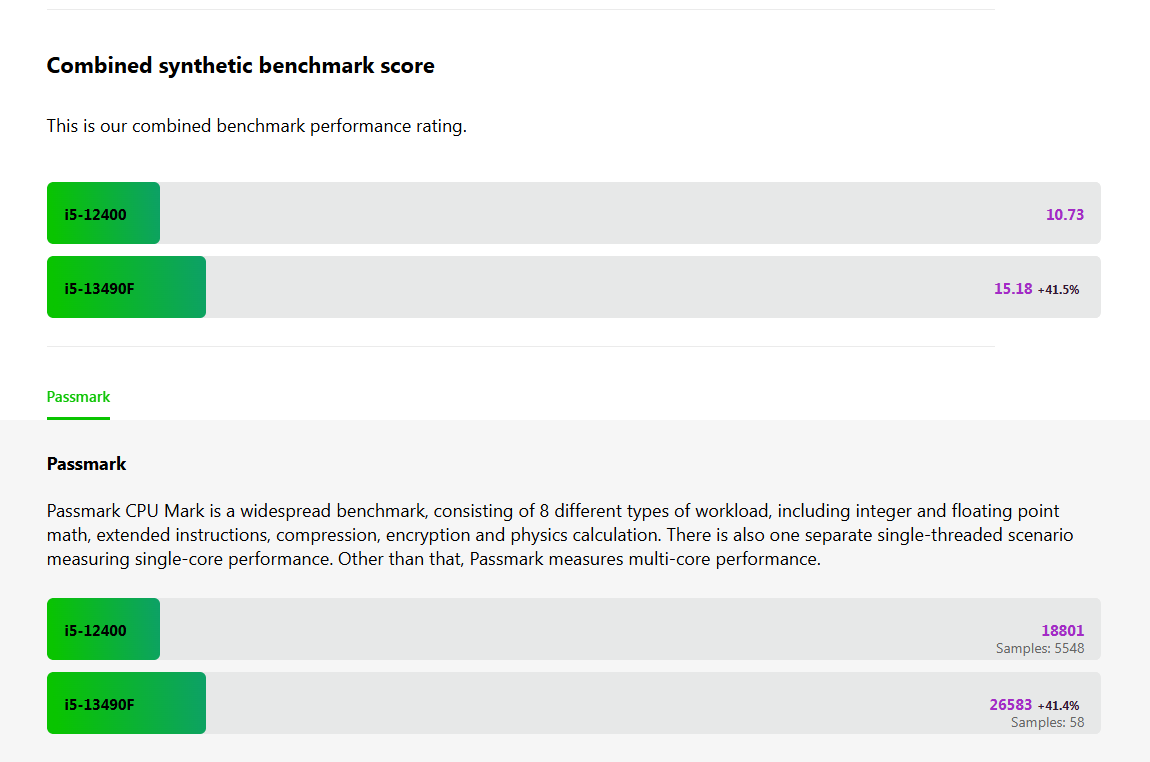The height and width of the screenshot is (762, 1150).
Task: Click the 10.73 combined score value
Action: 1064,214
